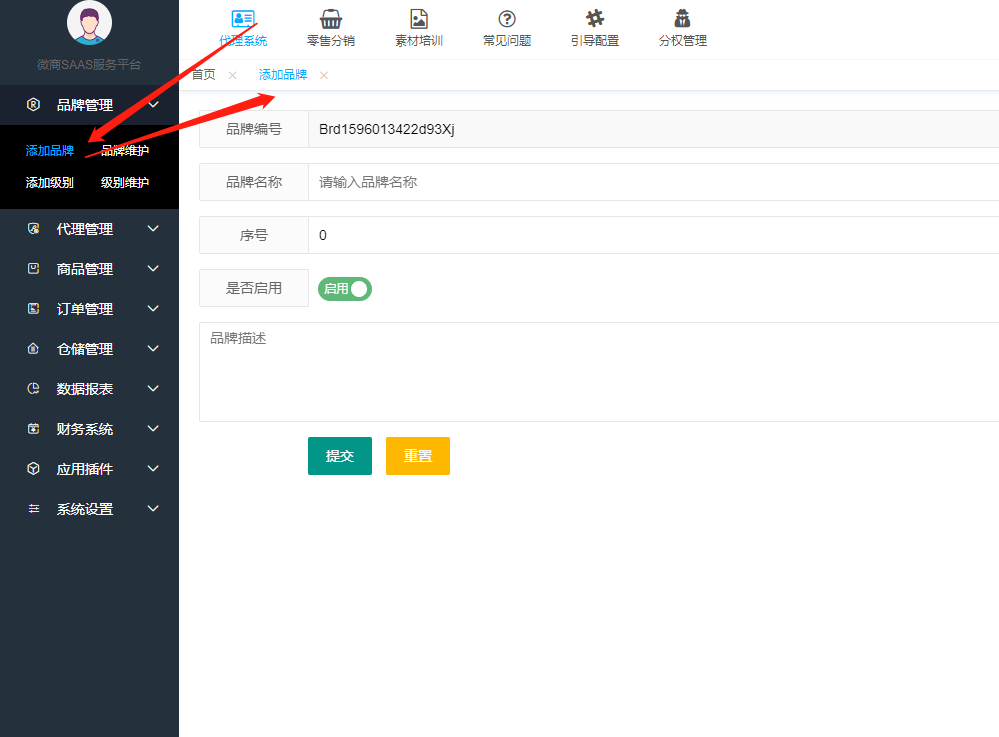Expand the 商品管理 menu chevron
Viewport: 999px width, 737px height.
point(153,269)
